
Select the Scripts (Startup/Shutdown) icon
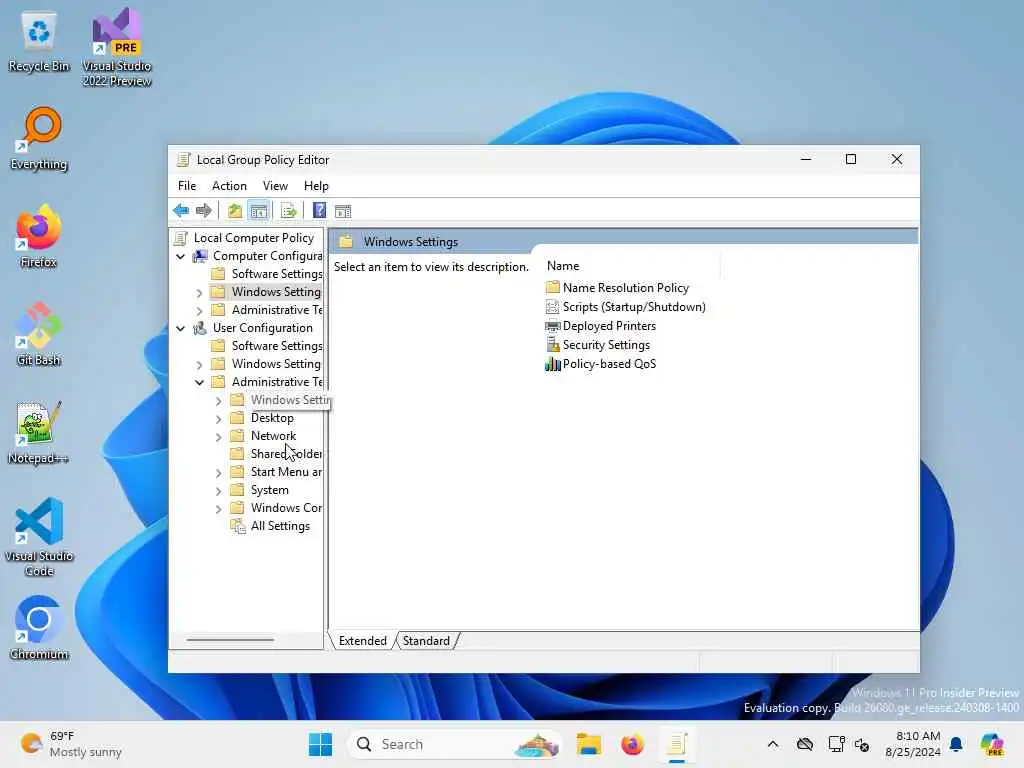[552, 306]
